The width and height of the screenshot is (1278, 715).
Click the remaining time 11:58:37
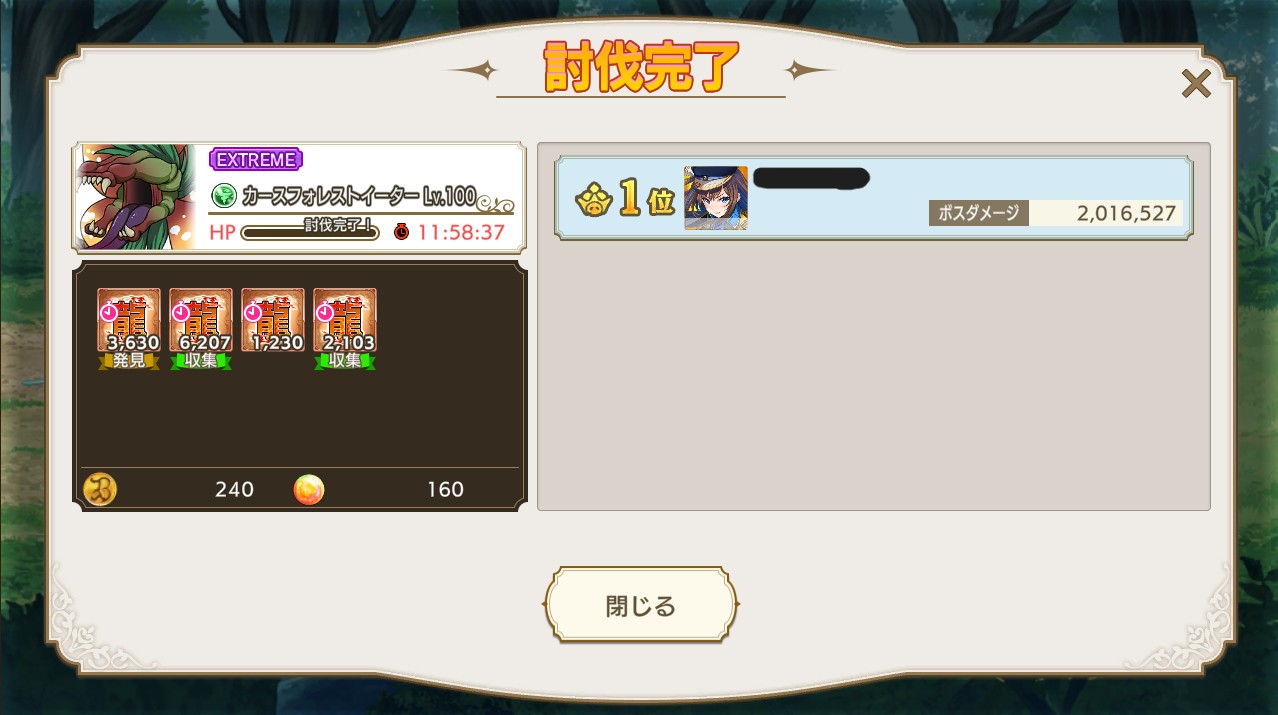tap(461, 232)
